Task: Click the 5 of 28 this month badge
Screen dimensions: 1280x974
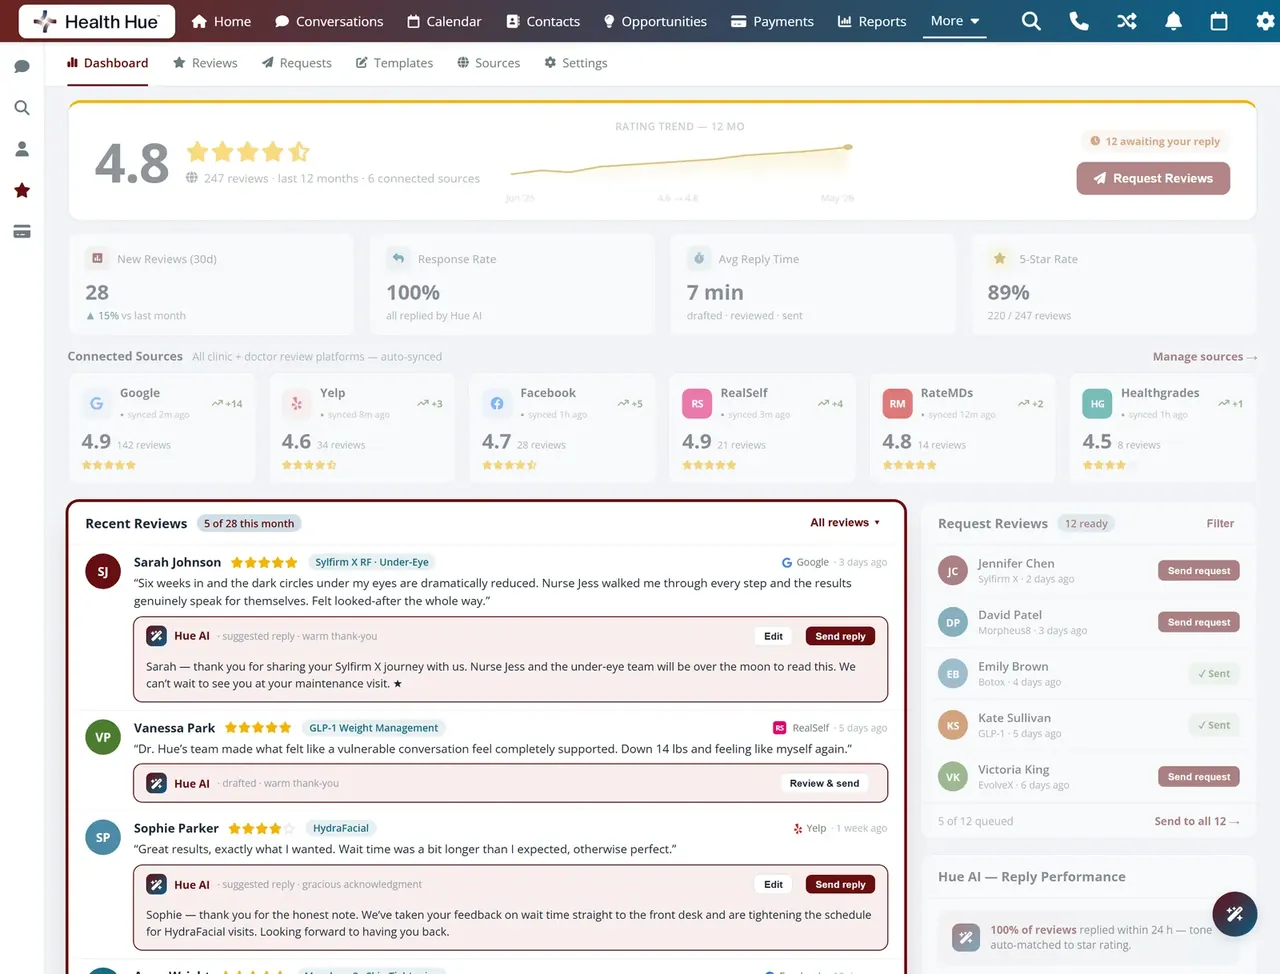Action: pos(249,523)
